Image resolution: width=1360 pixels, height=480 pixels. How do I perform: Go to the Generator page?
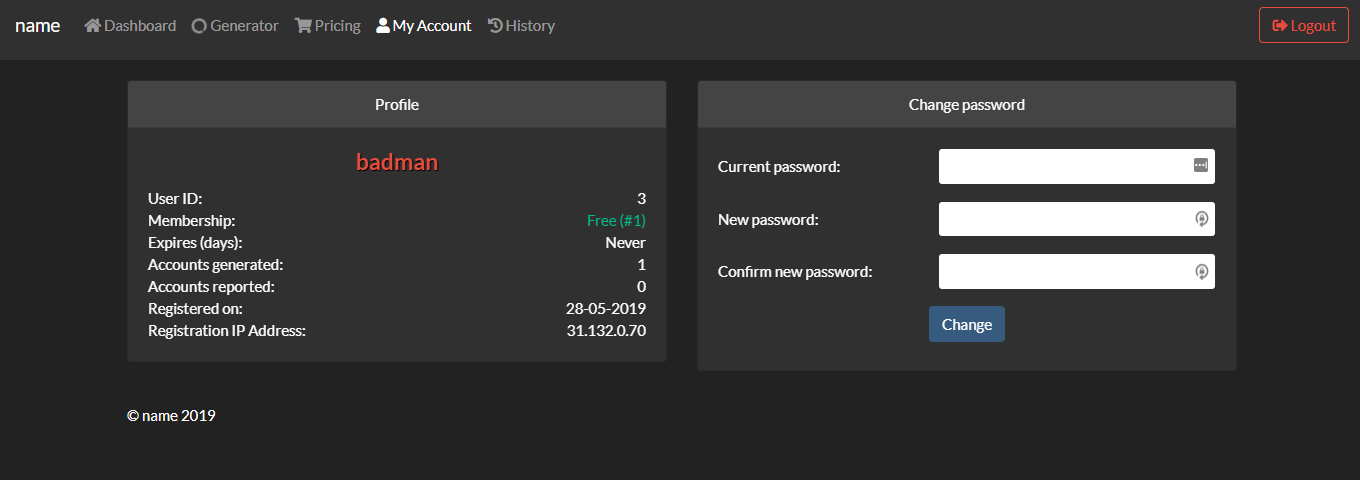click(235, 26)
